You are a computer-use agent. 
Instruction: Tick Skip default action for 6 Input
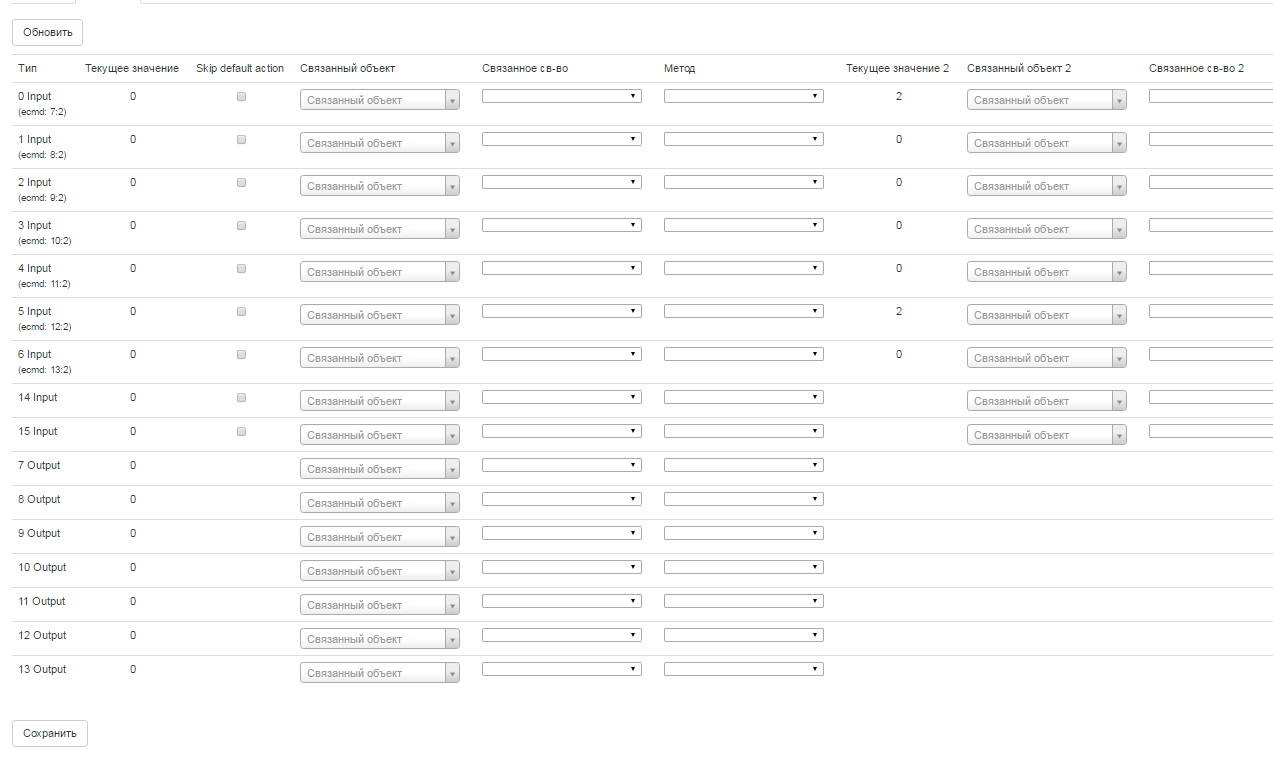tap(241, 355)
